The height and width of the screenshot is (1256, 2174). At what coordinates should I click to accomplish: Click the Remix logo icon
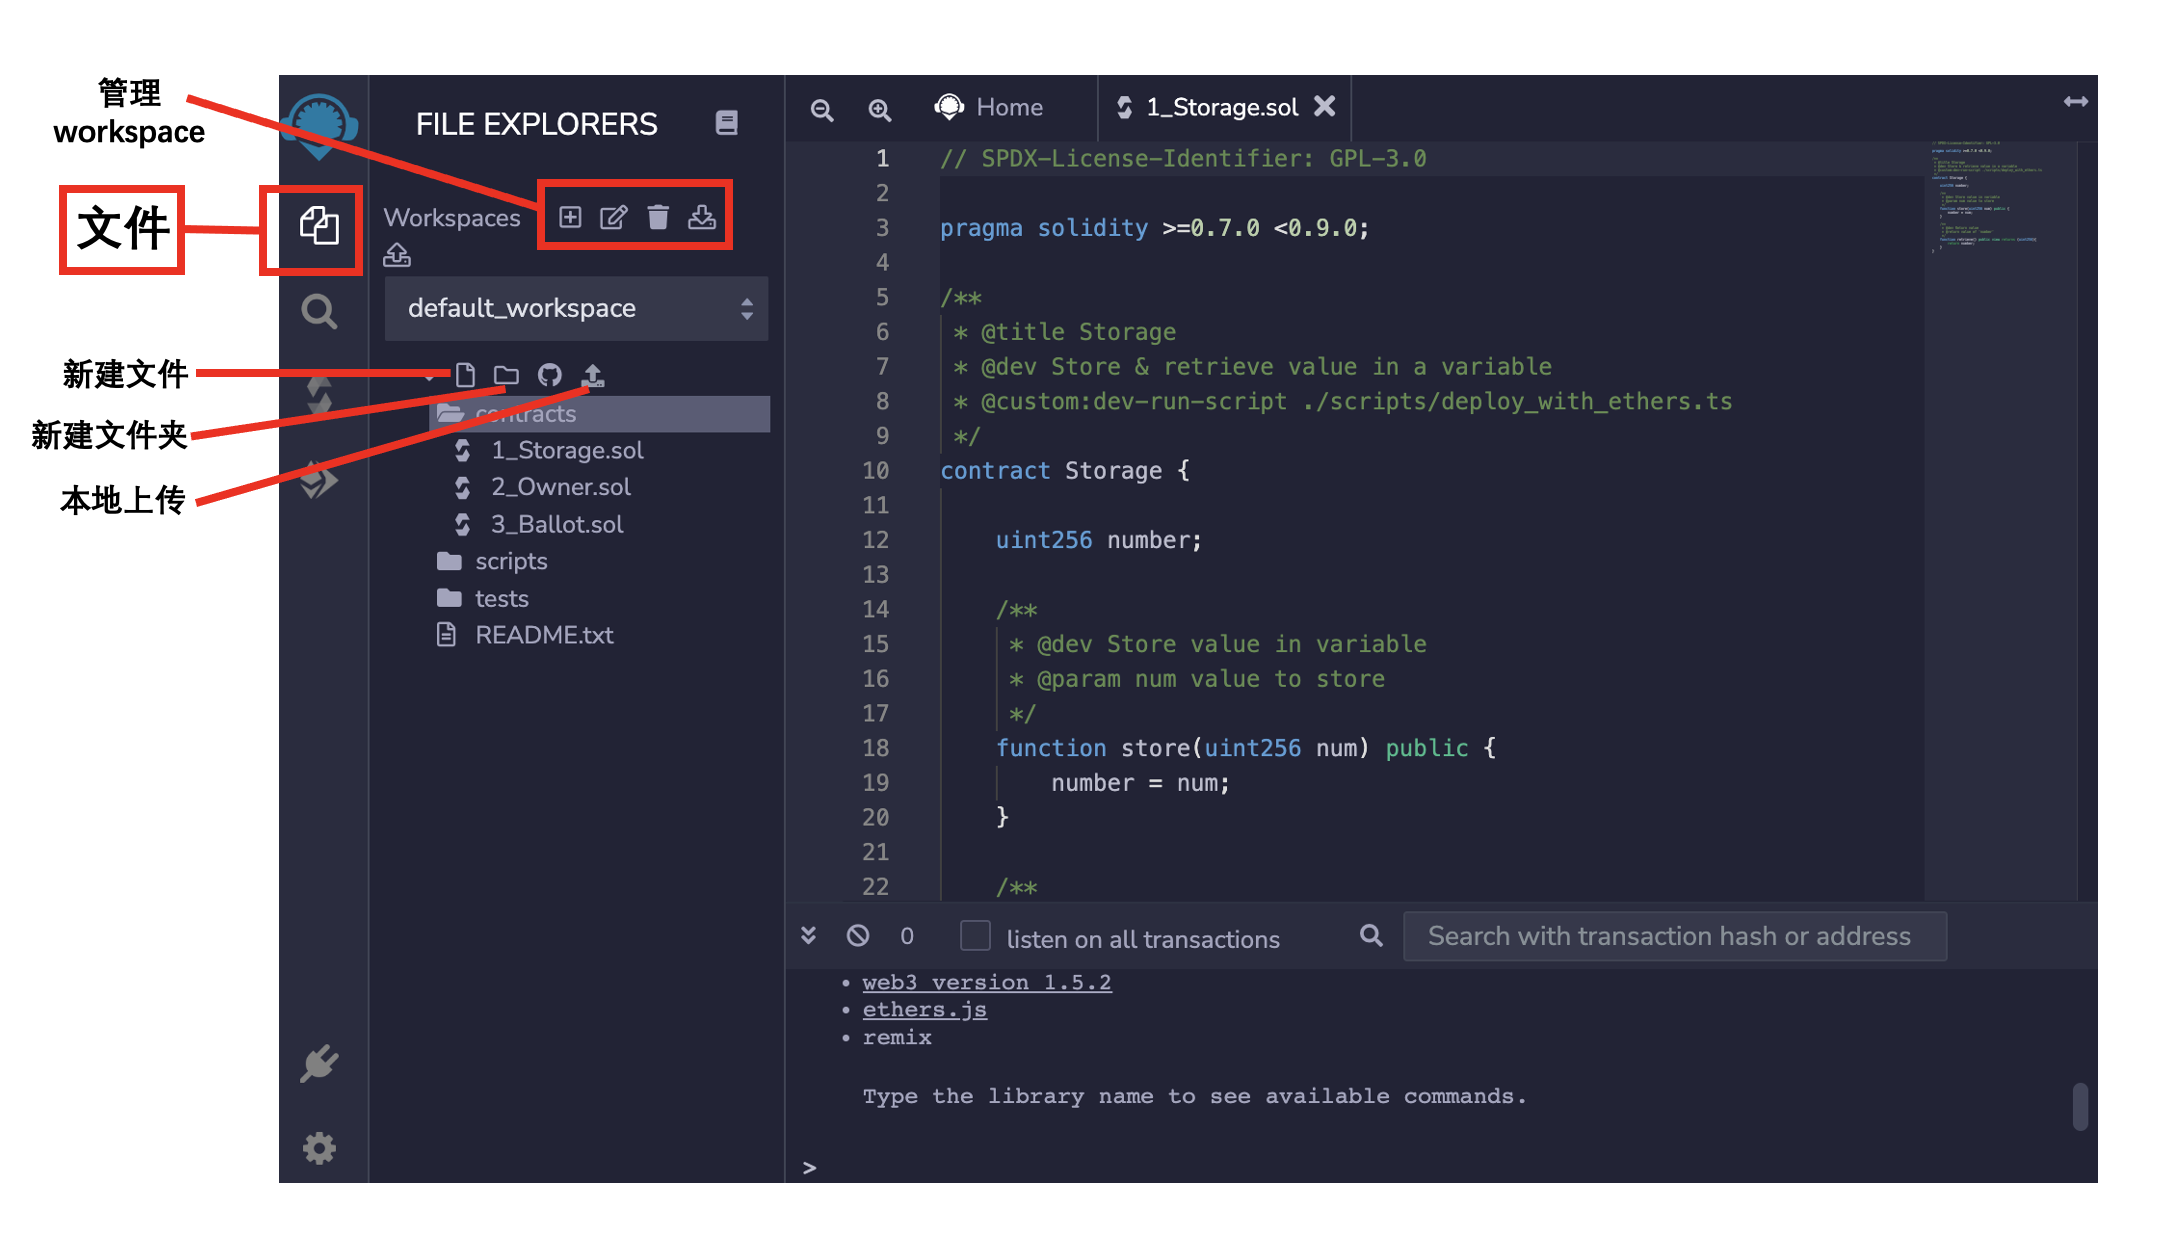point(319,127)
